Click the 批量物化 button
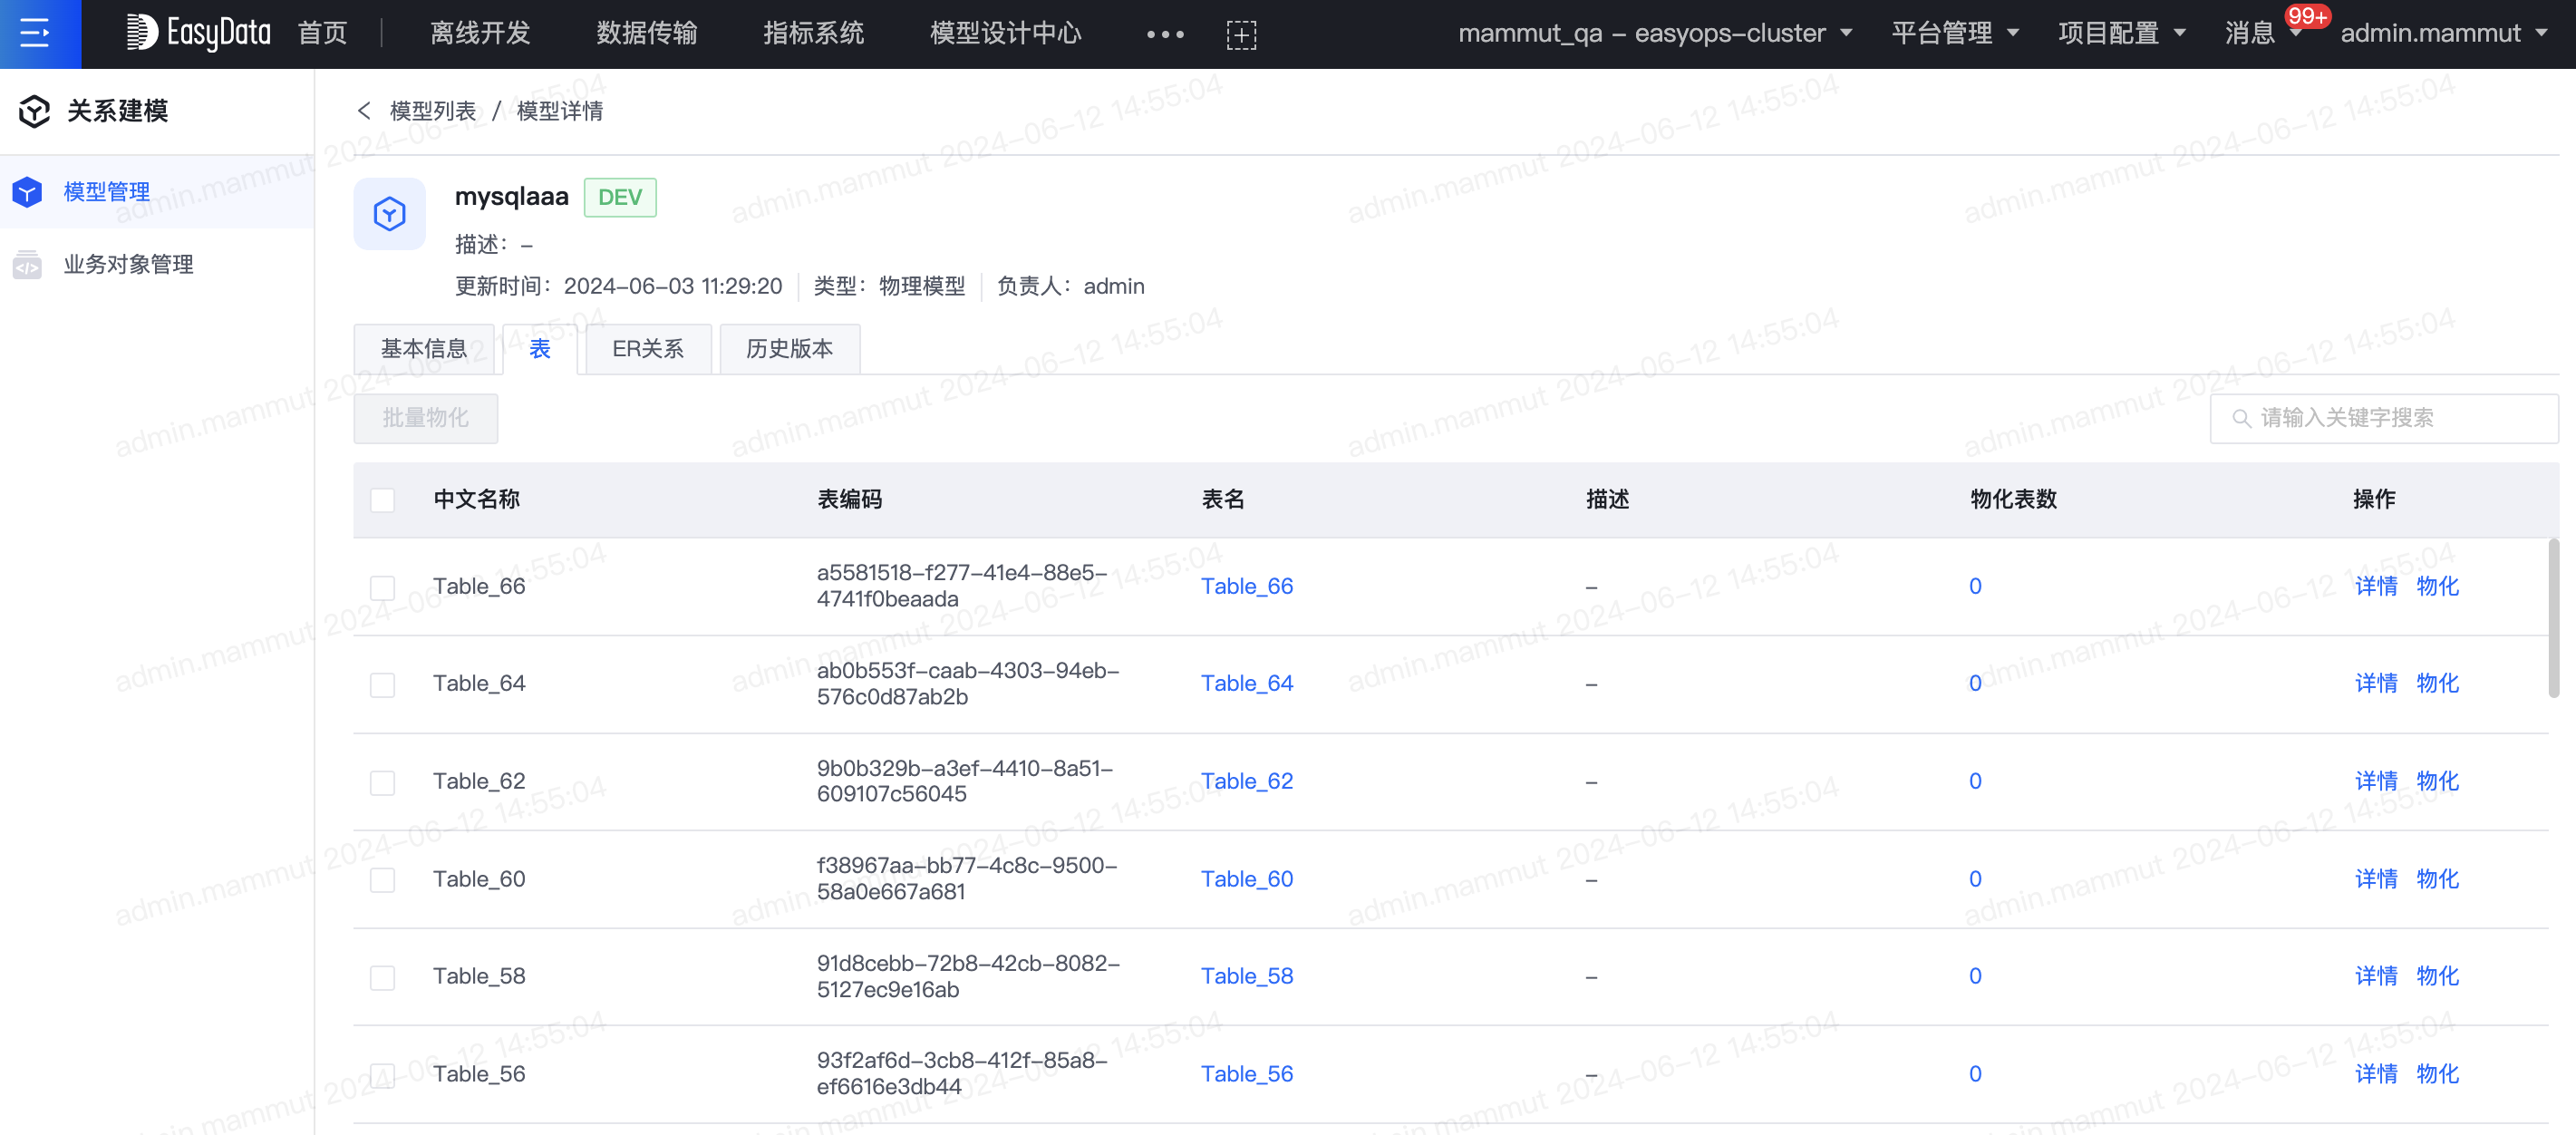Viewport: 2576px width, 1135px height. tap(425, 418)
